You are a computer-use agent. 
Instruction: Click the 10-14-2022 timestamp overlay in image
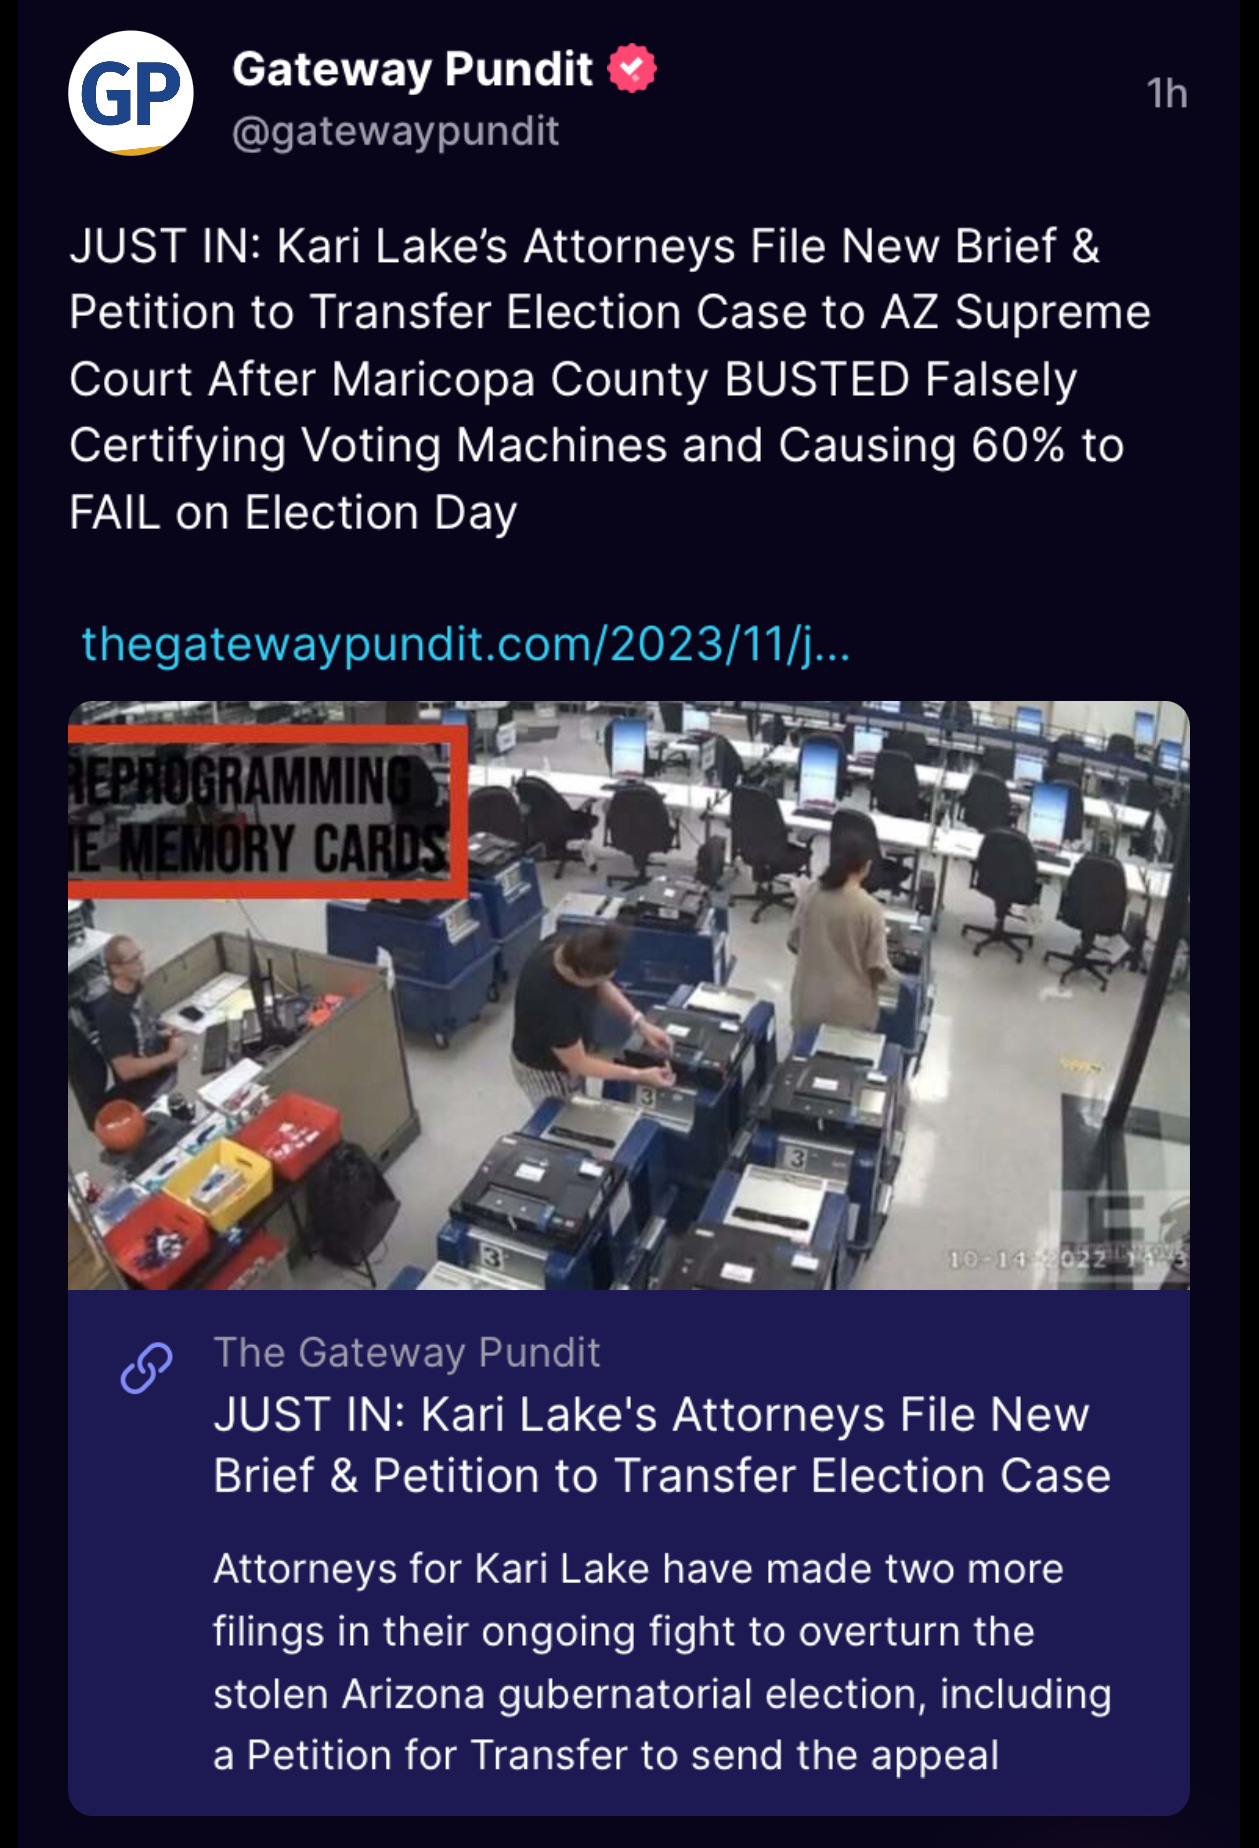point(1066,1258)
